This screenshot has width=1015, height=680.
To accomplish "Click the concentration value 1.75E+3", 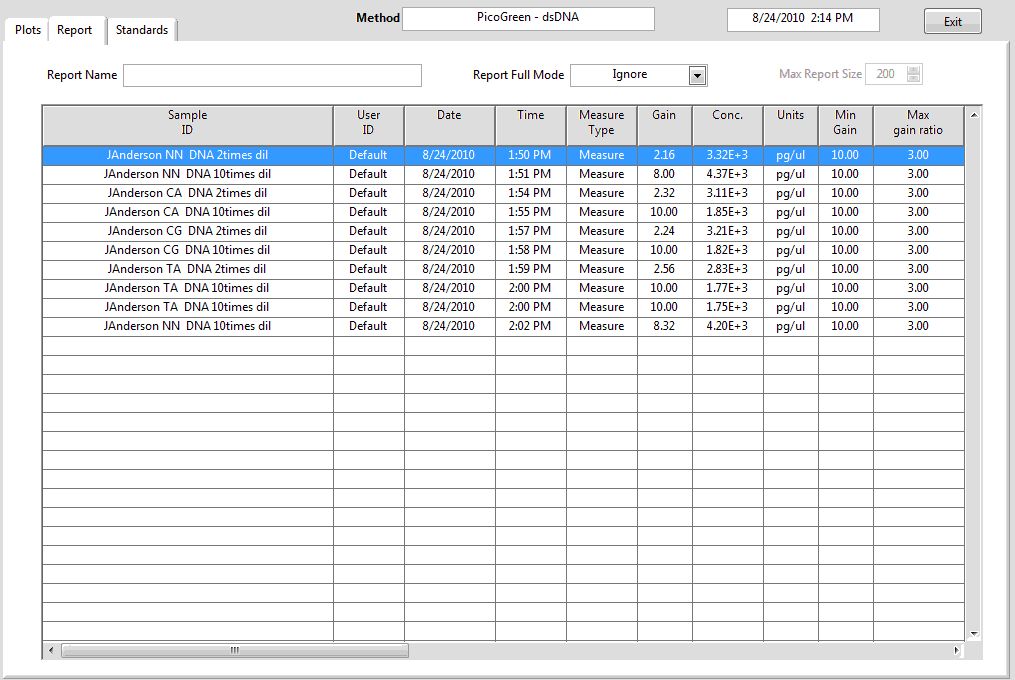I will click(727, 307).
